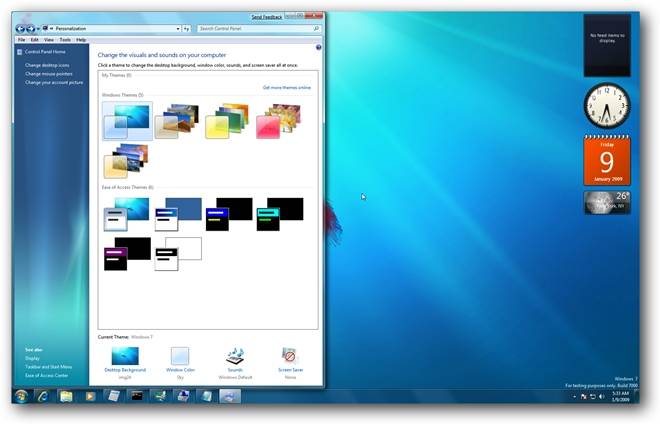Go back with the navigation back arrow
The height and width of the screenshot is (424, 660).
tap(20, 29)
